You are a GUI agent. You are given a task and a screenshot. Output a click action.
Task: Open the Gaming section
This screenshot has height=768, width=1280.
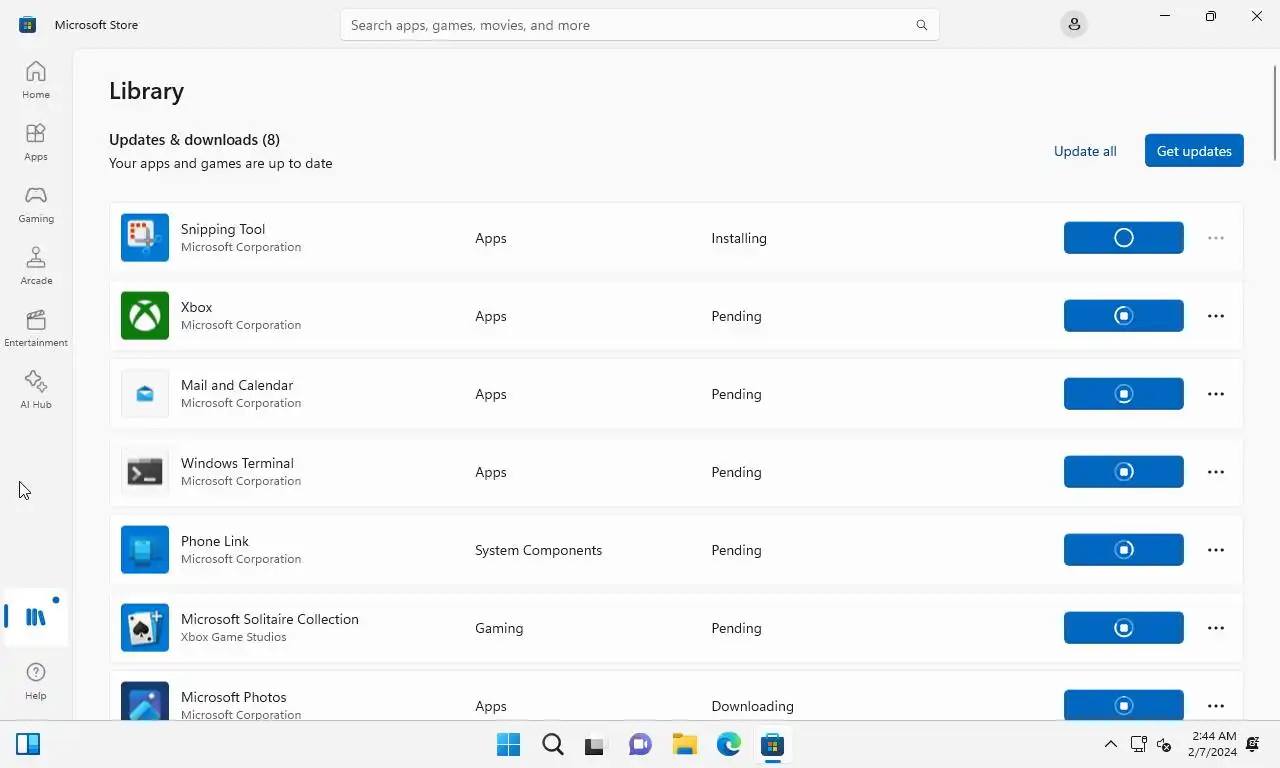click(x=36, y=204)
